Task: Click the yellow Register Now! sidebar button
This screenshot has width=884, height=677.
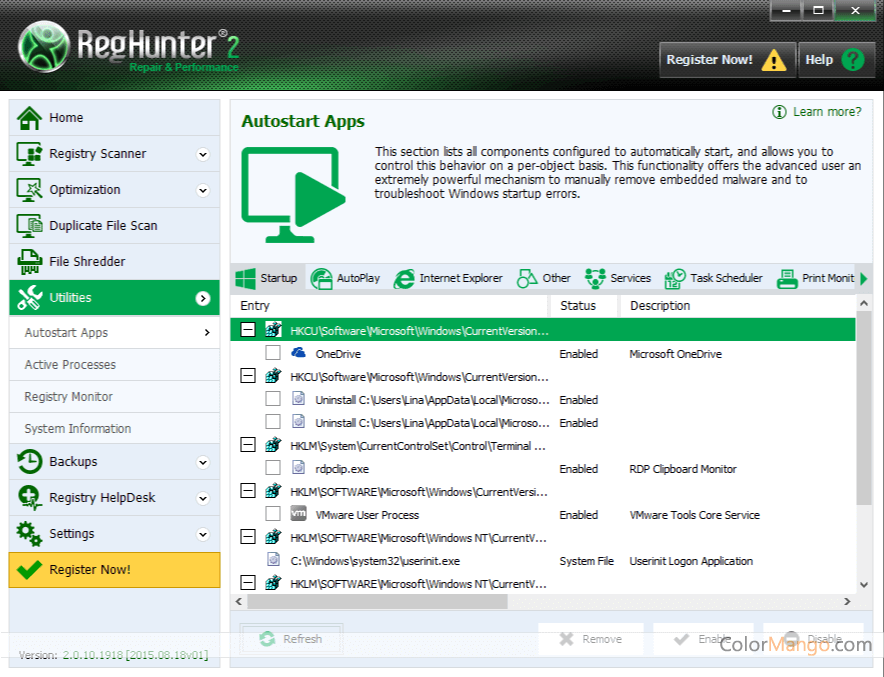Action: (114, 570)
